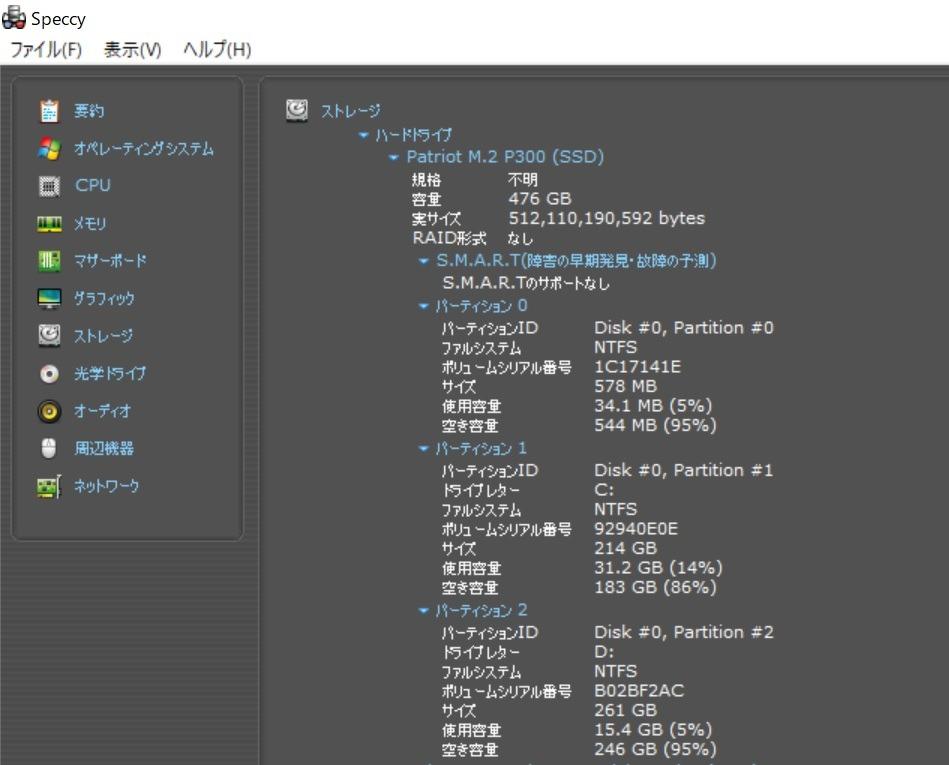The image size is (949, 765).
Task: Go to 周辺機器 section label
Action: [x=104, y=448]
